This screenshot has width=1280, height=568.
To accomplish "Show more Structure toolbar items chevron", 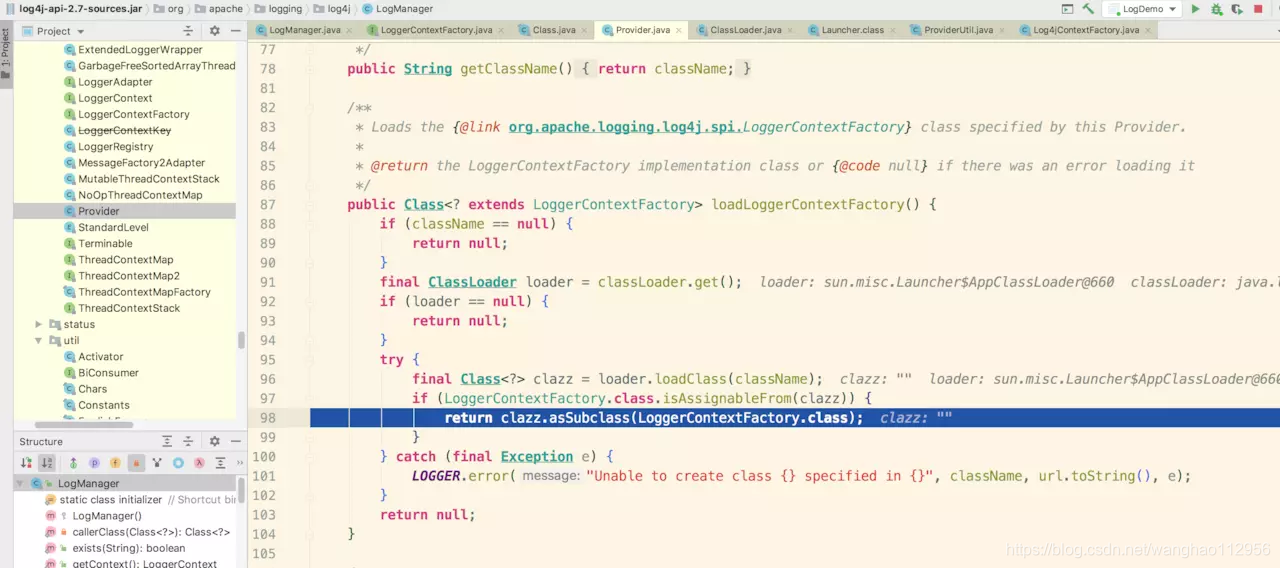I will [238, 463].
